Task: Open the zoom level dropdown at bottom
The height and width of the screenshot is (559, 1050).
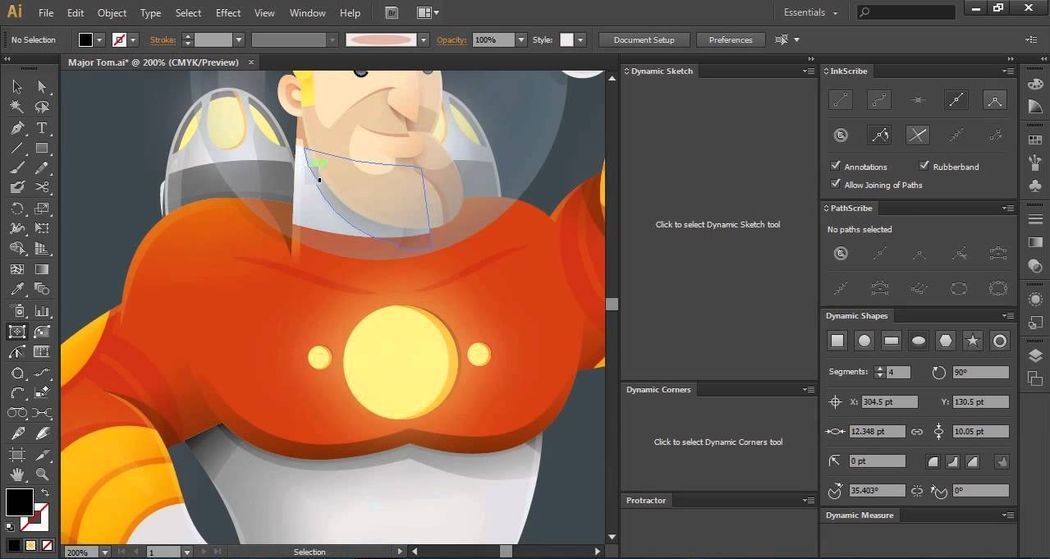Action: tap(105, 552)
